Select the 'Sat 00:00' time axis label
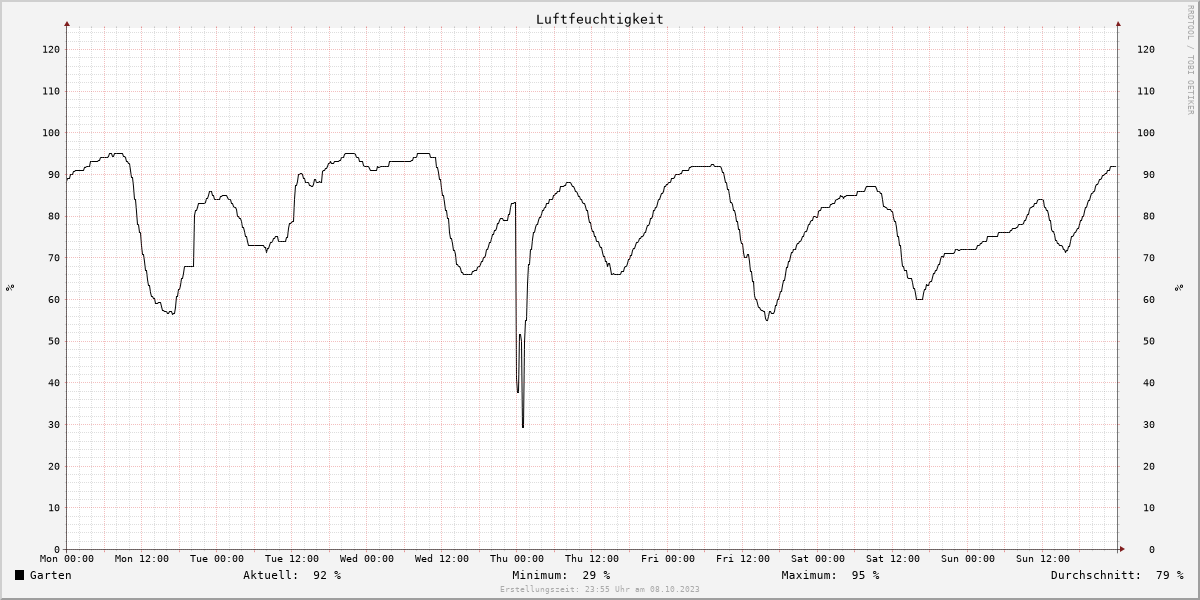This screenshot has height=600, width=1200. pos(818,559)
